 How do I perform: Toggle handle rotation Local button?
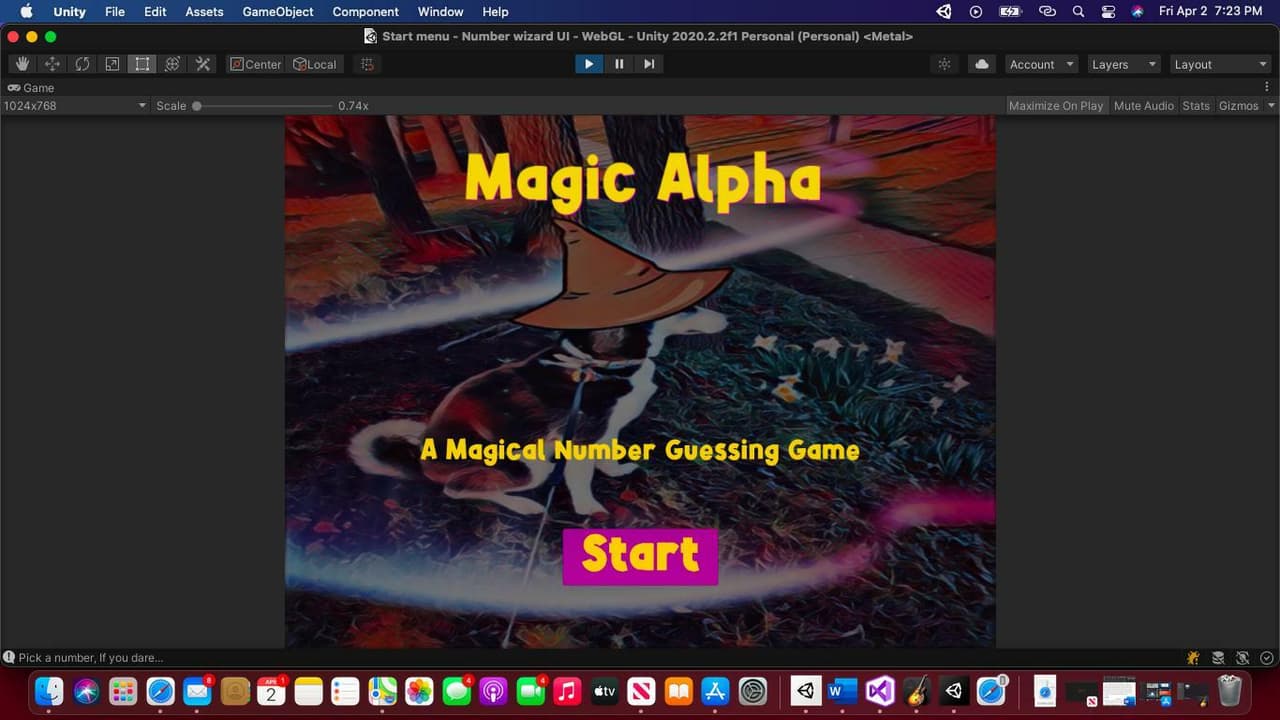click(315, 64)
